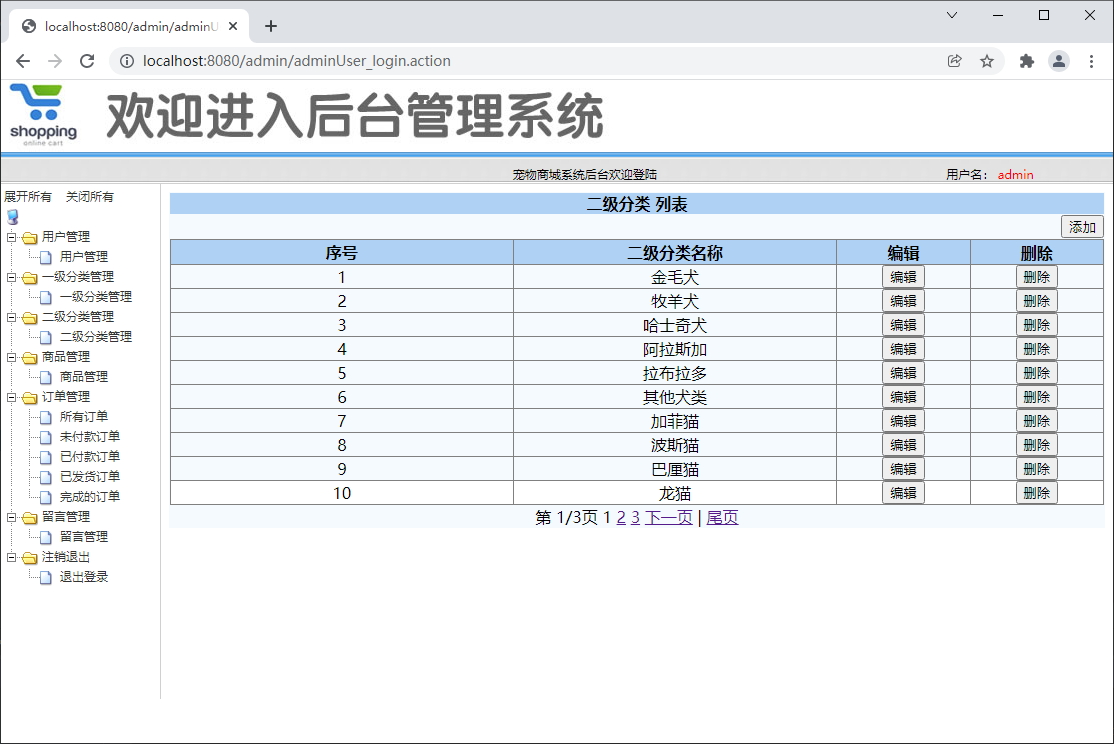Click the 下一页 link

(669, 517)
